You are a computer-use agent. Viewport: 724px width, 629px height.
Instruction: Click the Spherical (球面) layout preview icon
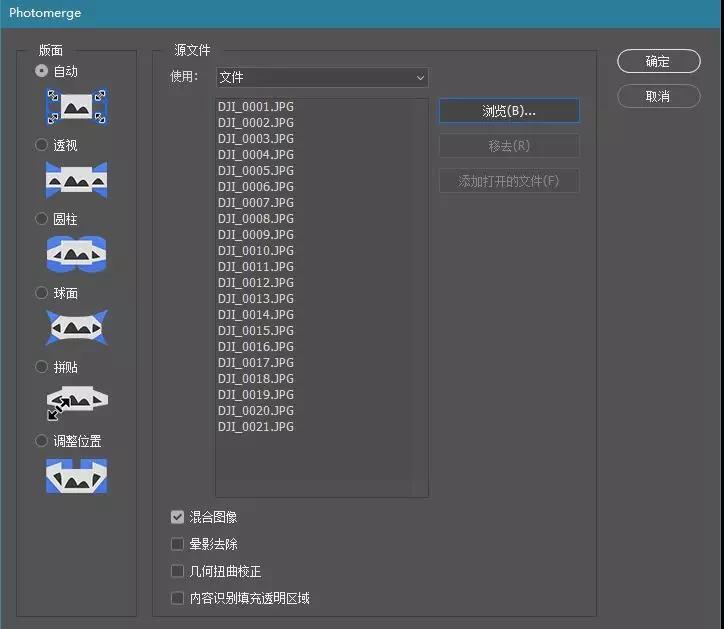pos(77,327)
